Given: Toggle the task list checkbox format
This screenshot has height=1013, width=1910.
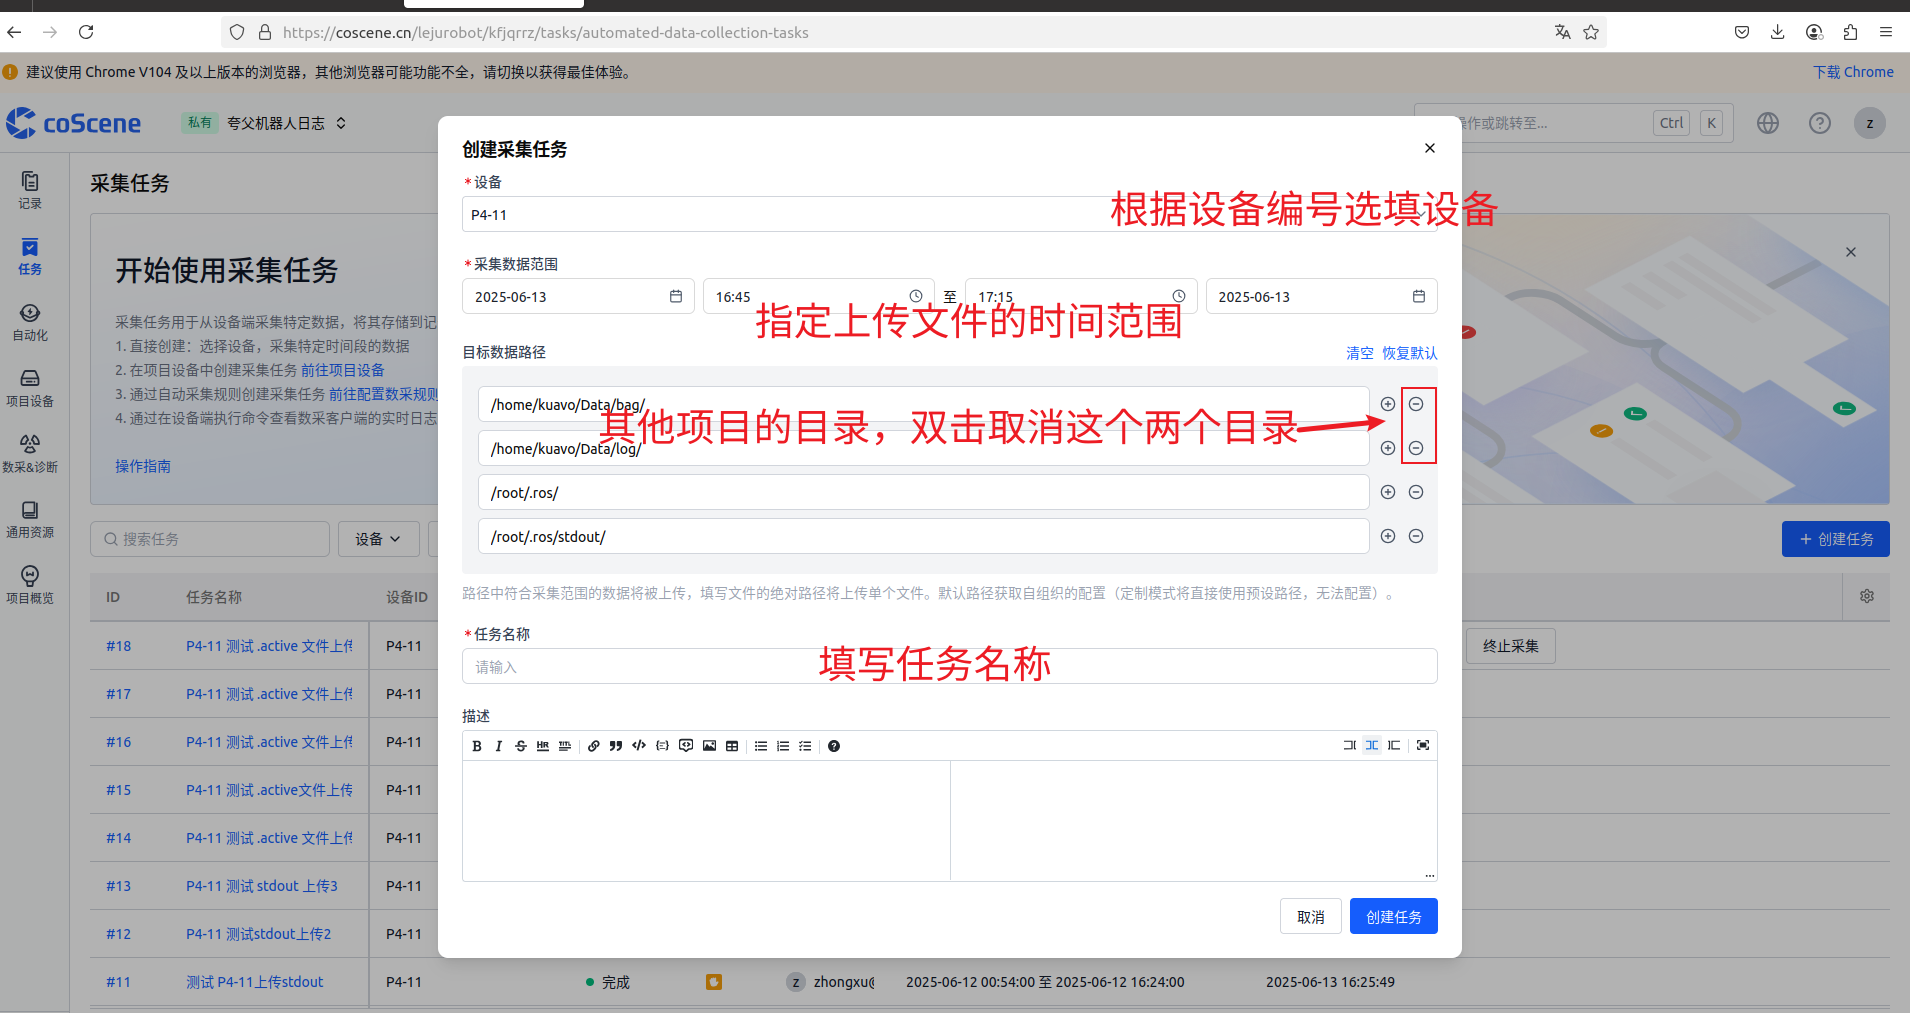Looking at the screenshot, I should pyautogui.click(x=805, y=746).
